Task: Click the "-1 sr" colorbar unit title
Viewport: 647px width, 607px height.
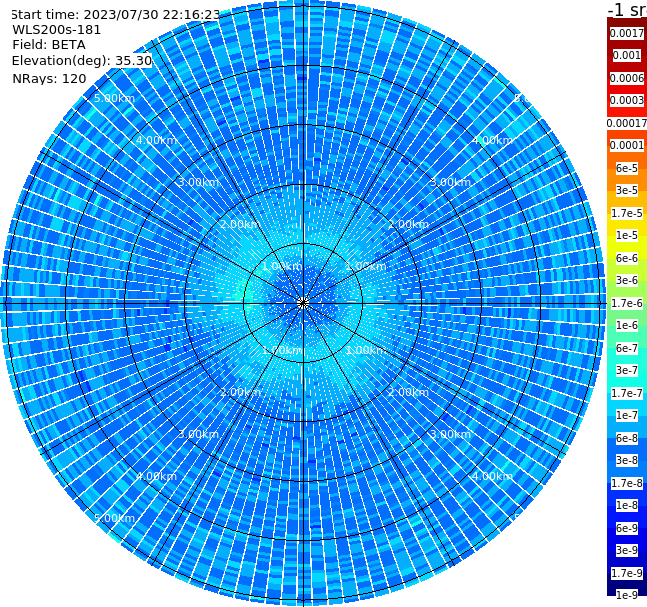Action: (x=627, y=9)
